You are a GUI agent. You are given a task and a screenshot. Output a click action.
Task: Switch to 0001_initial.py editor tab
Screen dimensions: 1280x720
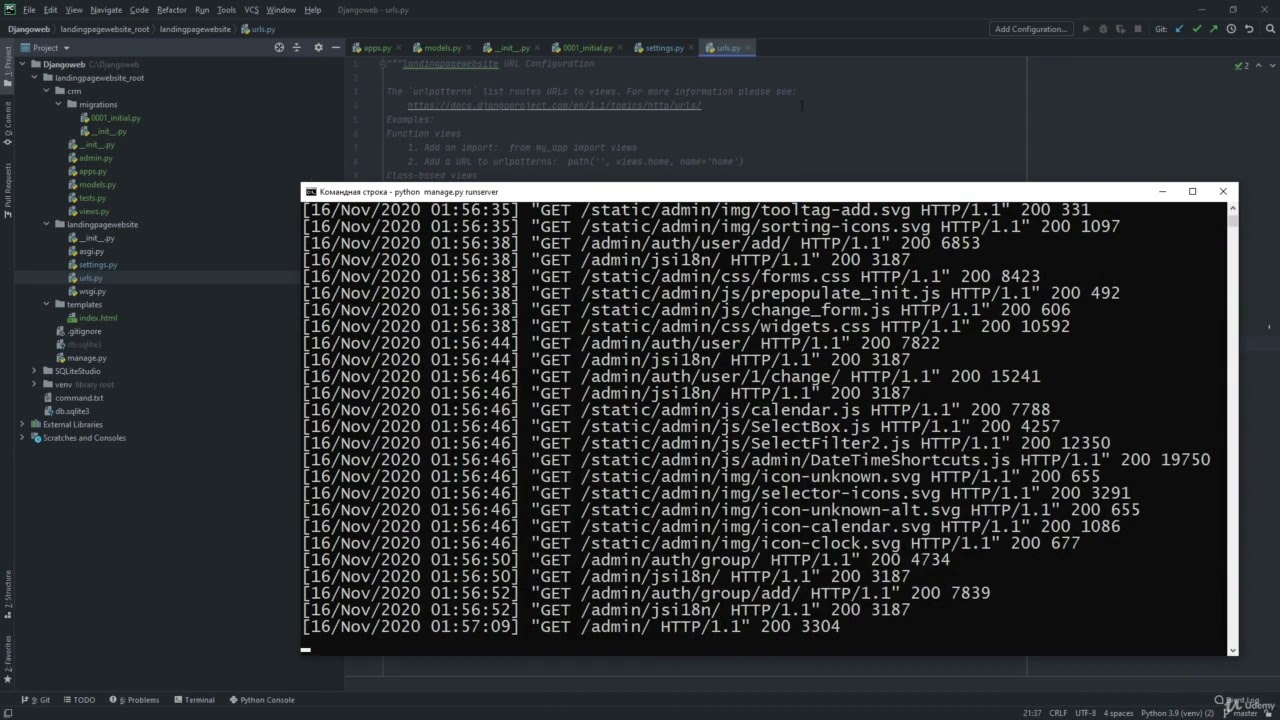click(587, 48)
